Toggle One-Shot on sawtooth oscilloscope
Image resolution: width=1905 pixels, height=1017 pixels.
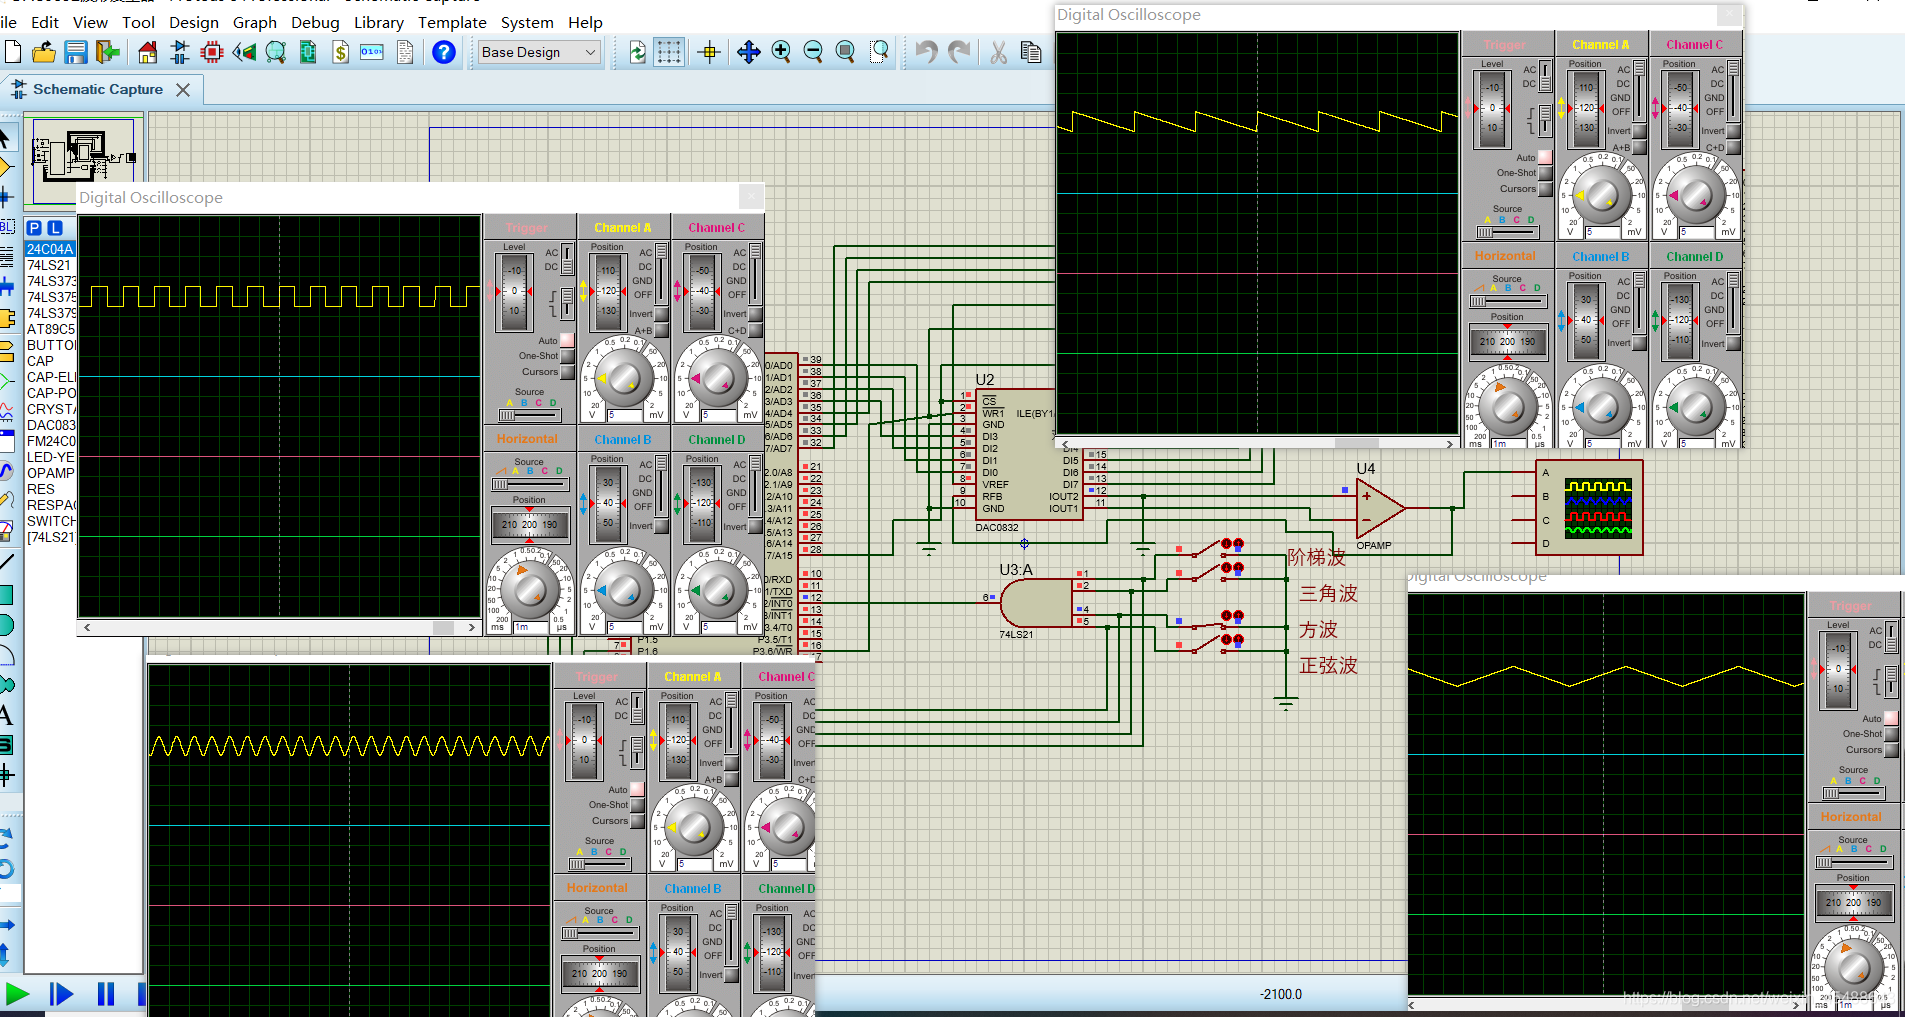[x=1545, y=173]
